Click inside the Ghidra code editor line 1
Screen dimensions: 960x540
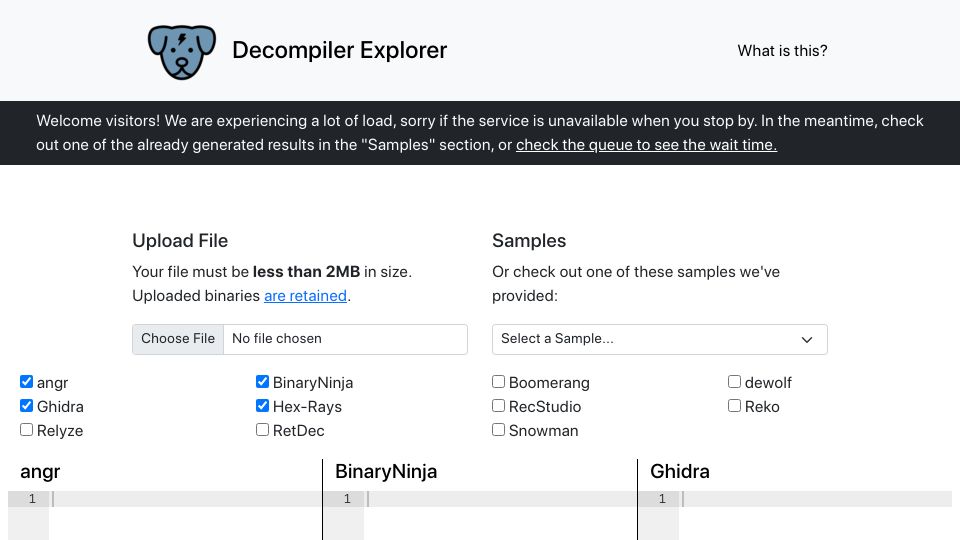[x=815, y=499]
